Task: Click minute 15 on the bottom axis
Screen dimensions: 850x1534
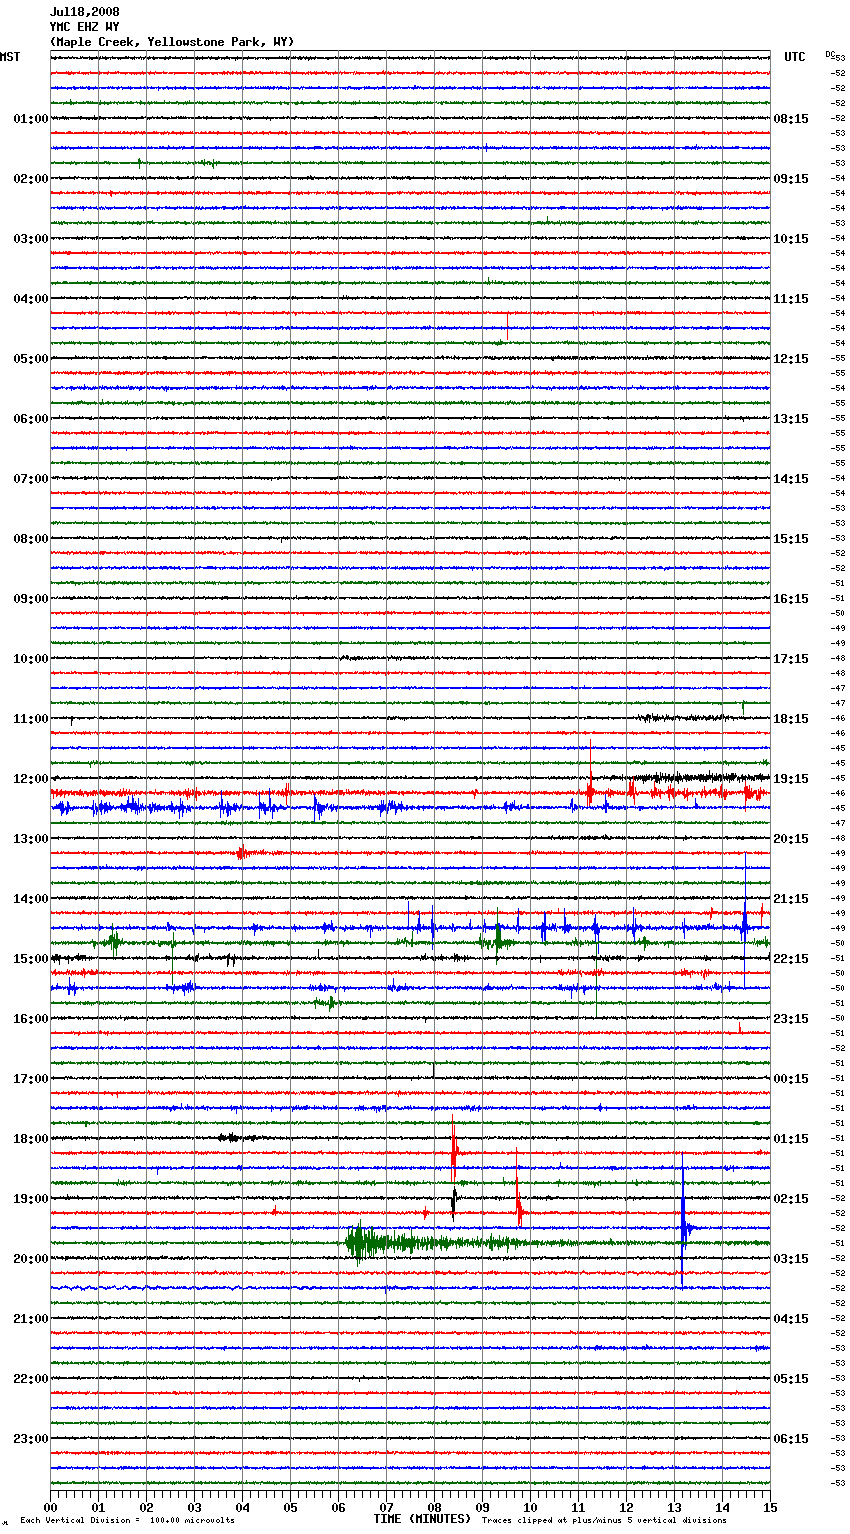Action: click(770, 1507)
